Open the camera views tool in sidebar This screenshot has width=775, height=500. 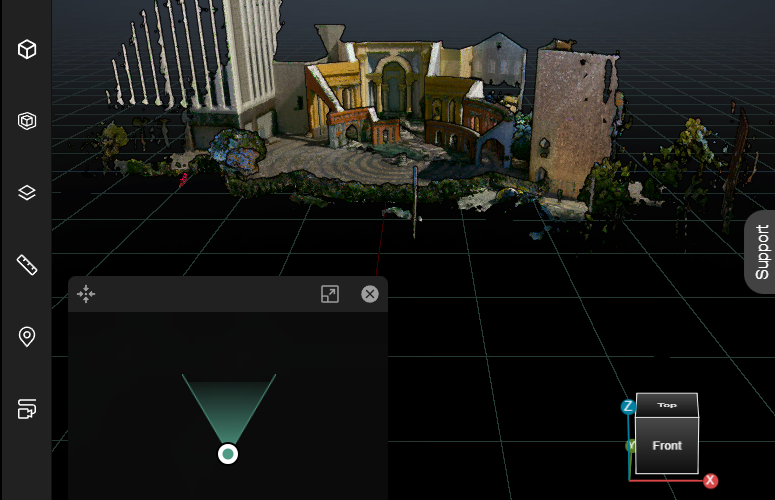27,409
